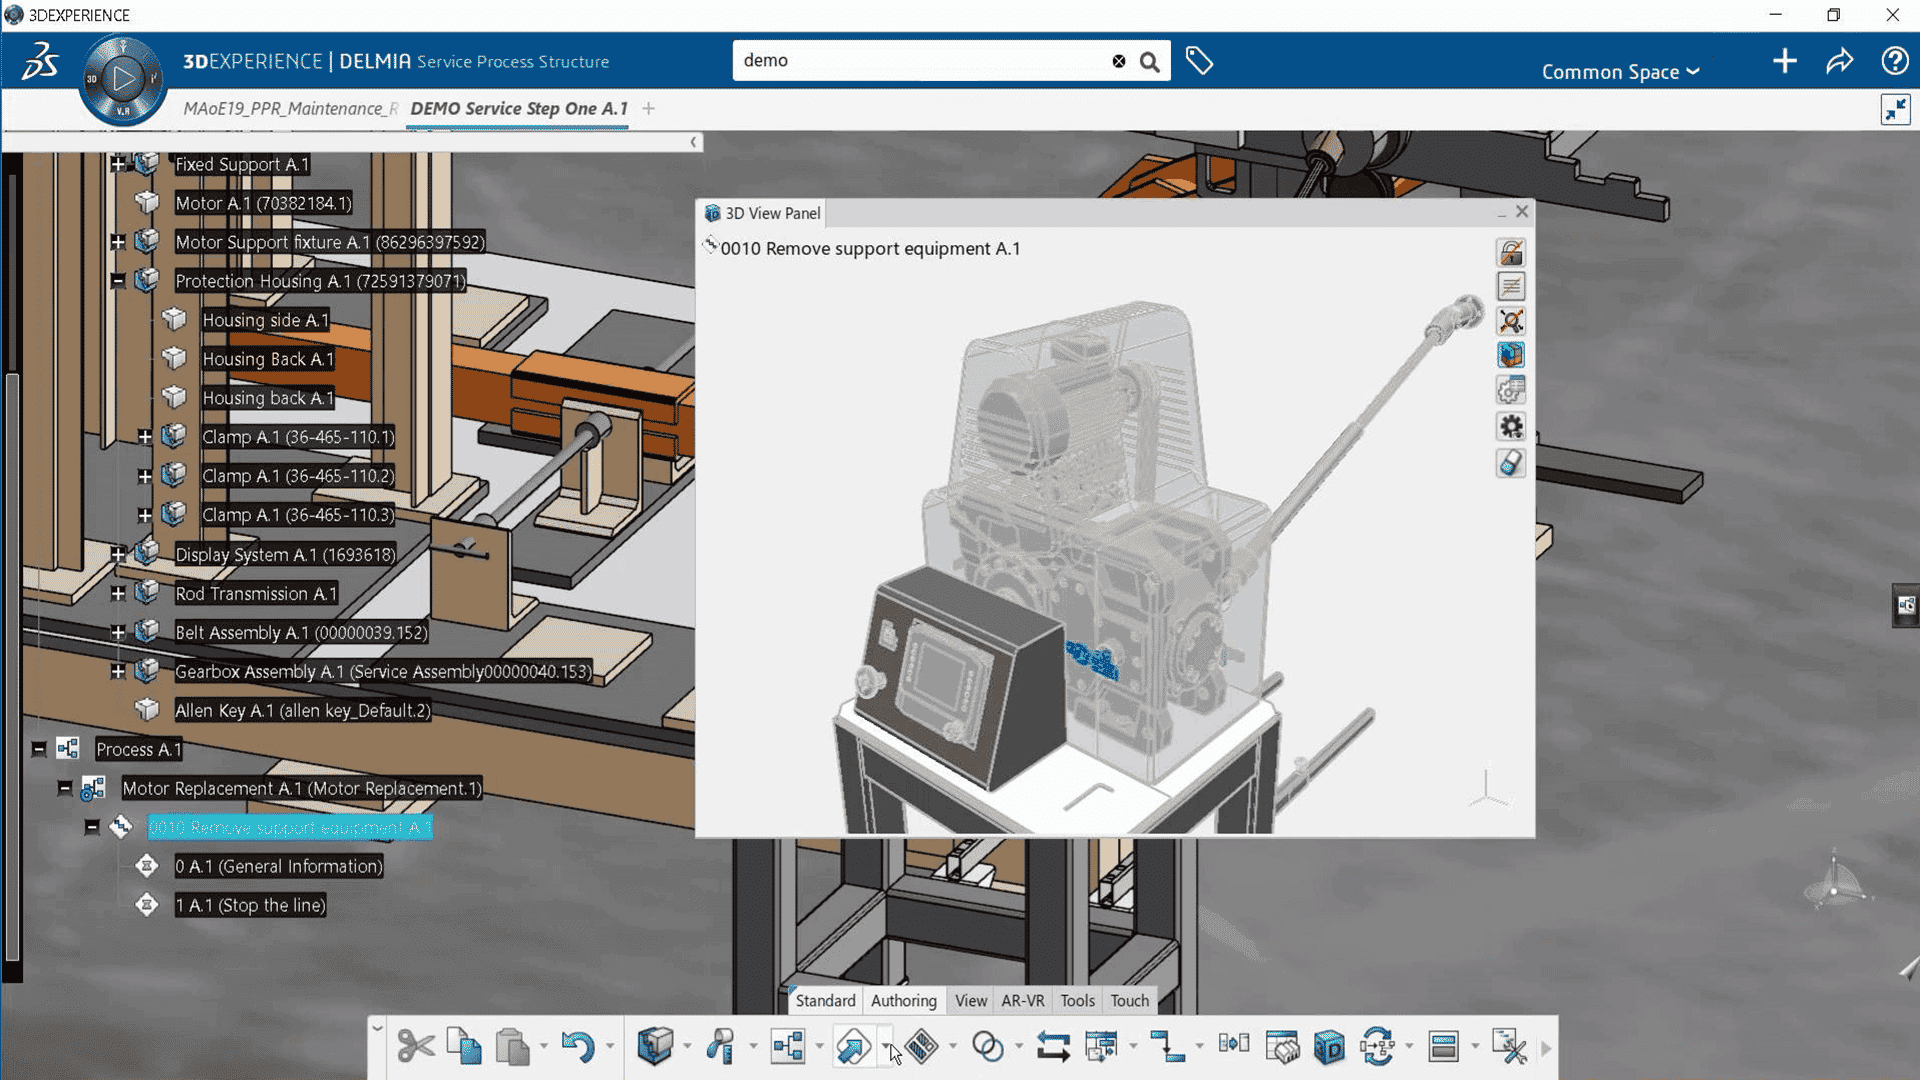This screenshot has height=1080, width=1920.
Task: Click the 3D View Panel settings icon
Action: tap(1510, 427)
